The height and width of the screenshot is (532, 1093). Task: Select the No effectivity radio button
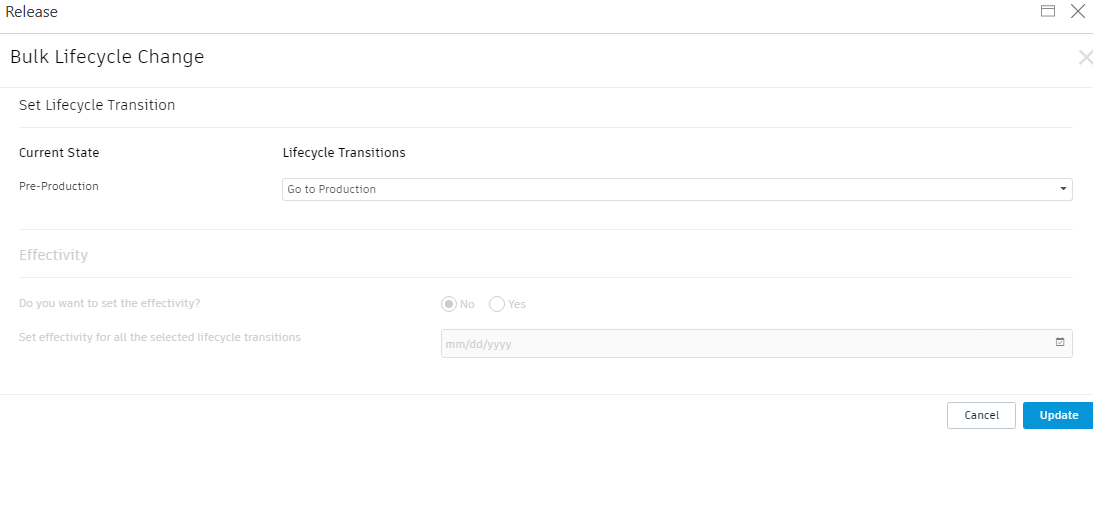[x=449, y=304]
